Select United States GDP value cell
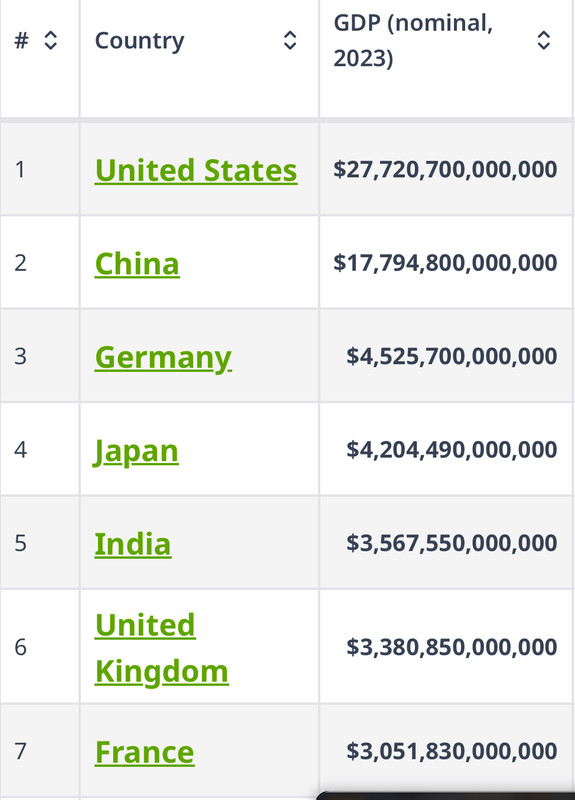The height and width of the screenshot is (800, 575). click(x=446, y=169)
